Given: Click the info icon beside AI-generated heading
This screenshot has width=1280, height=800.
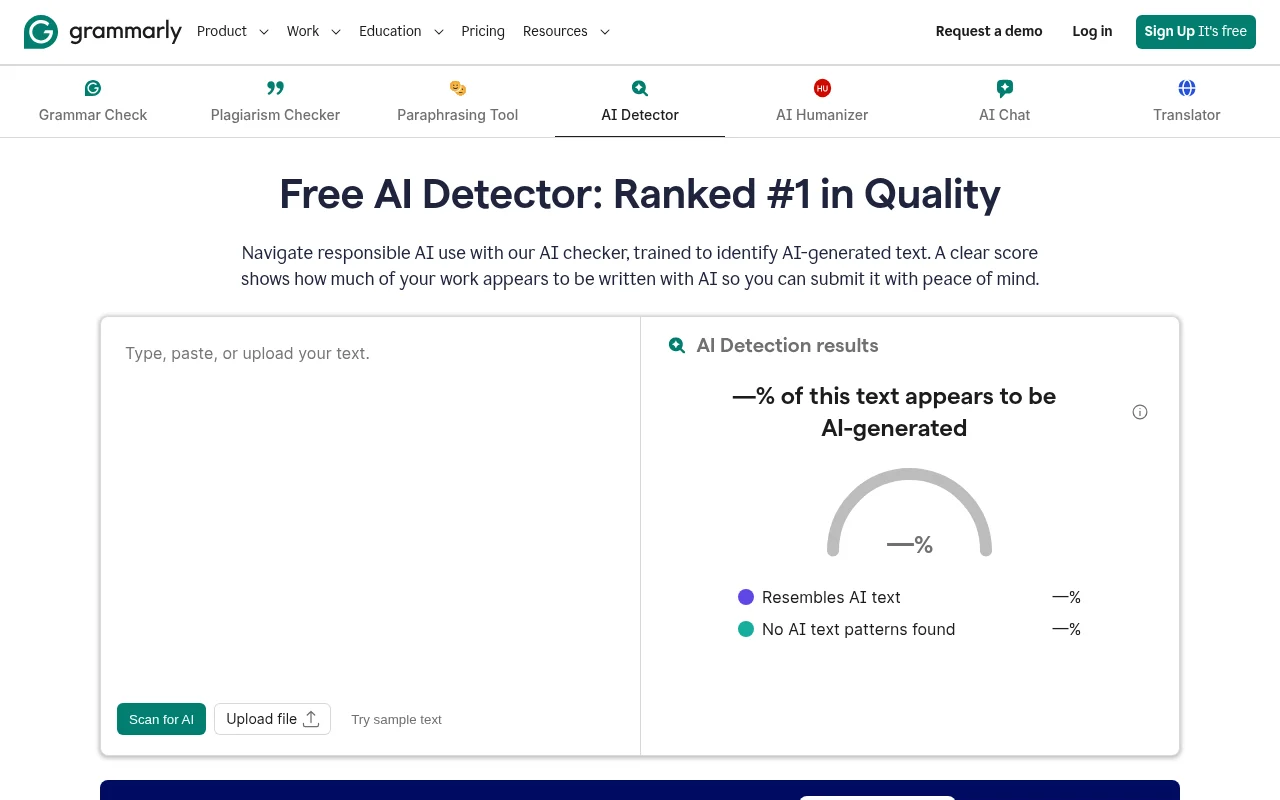Looking at the screenshot, I should [1140, 412].
